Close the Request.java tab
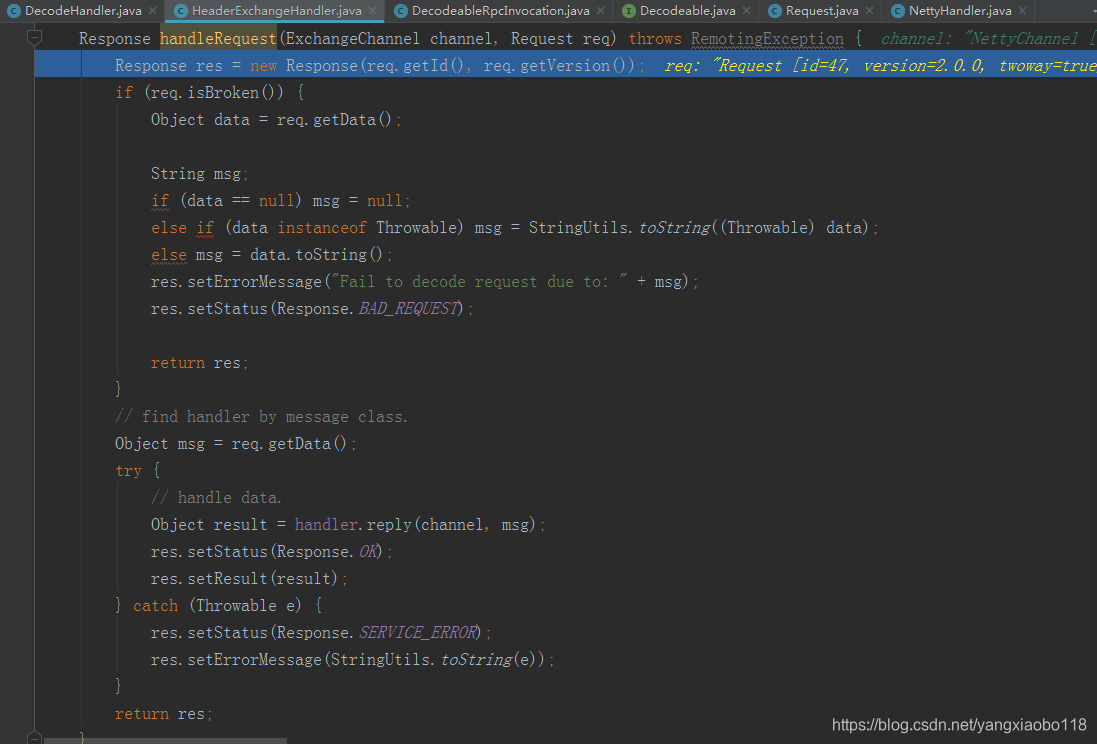The image size is (1097, 744). pos(869,10)
